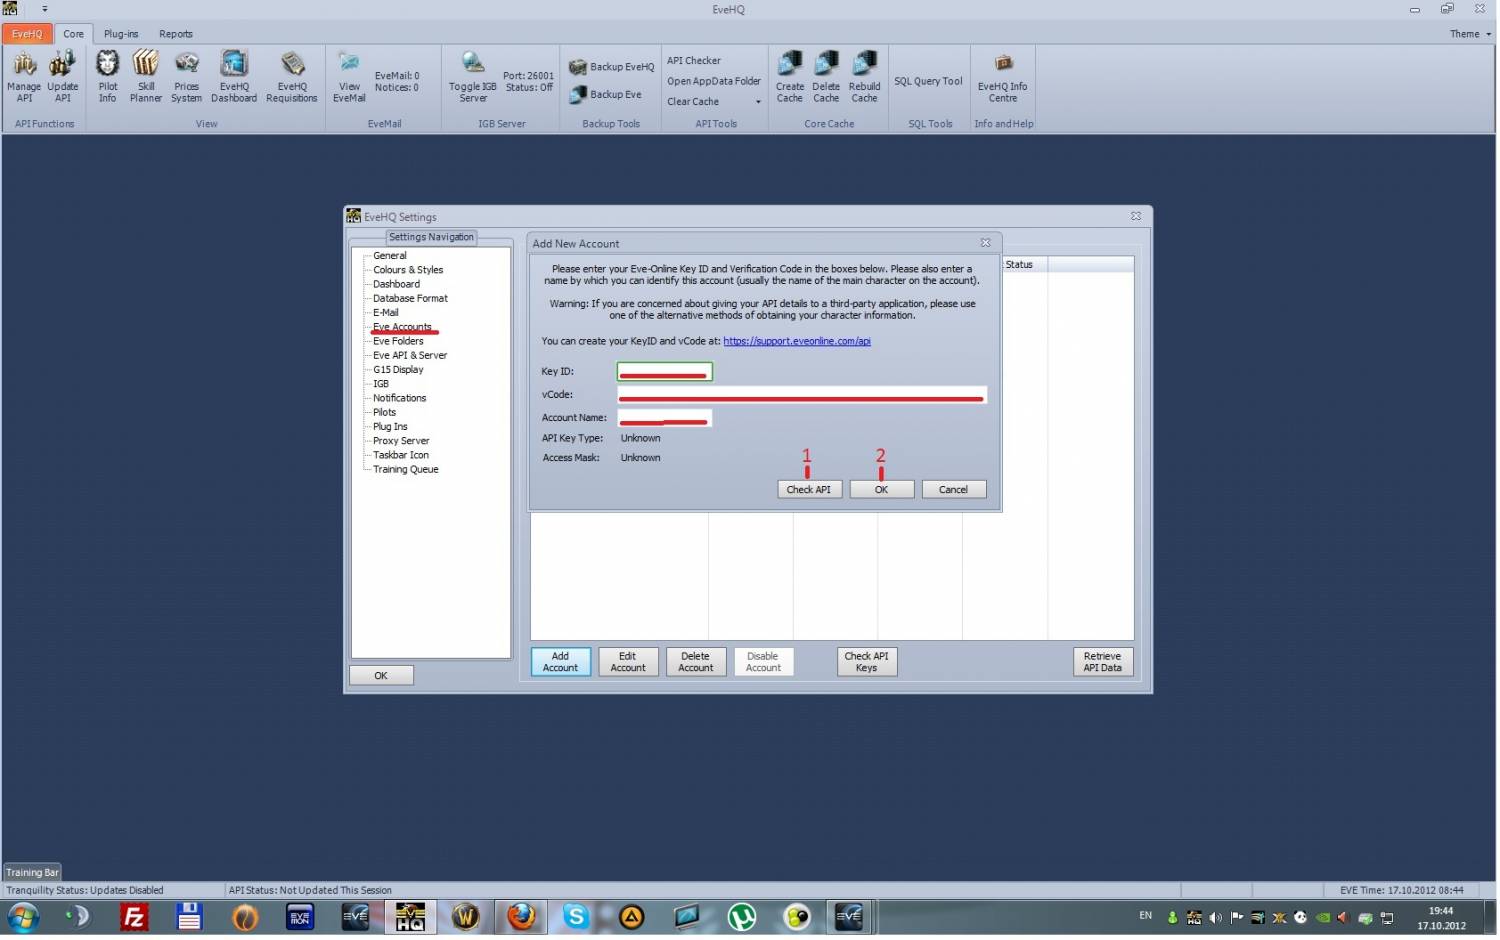The width and height of the screenshot is (1500, 940).
Task: Open the Prices System
Action: click(186, 77)
